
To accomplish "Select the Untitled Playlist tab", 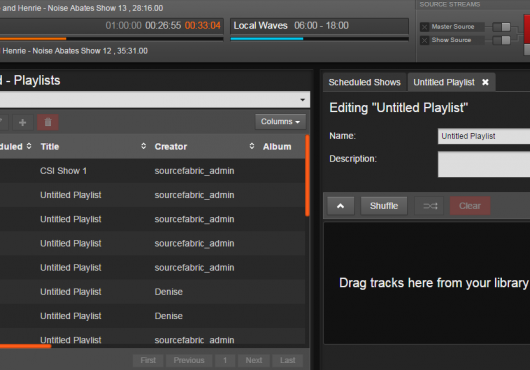I will tap(444, 82).
